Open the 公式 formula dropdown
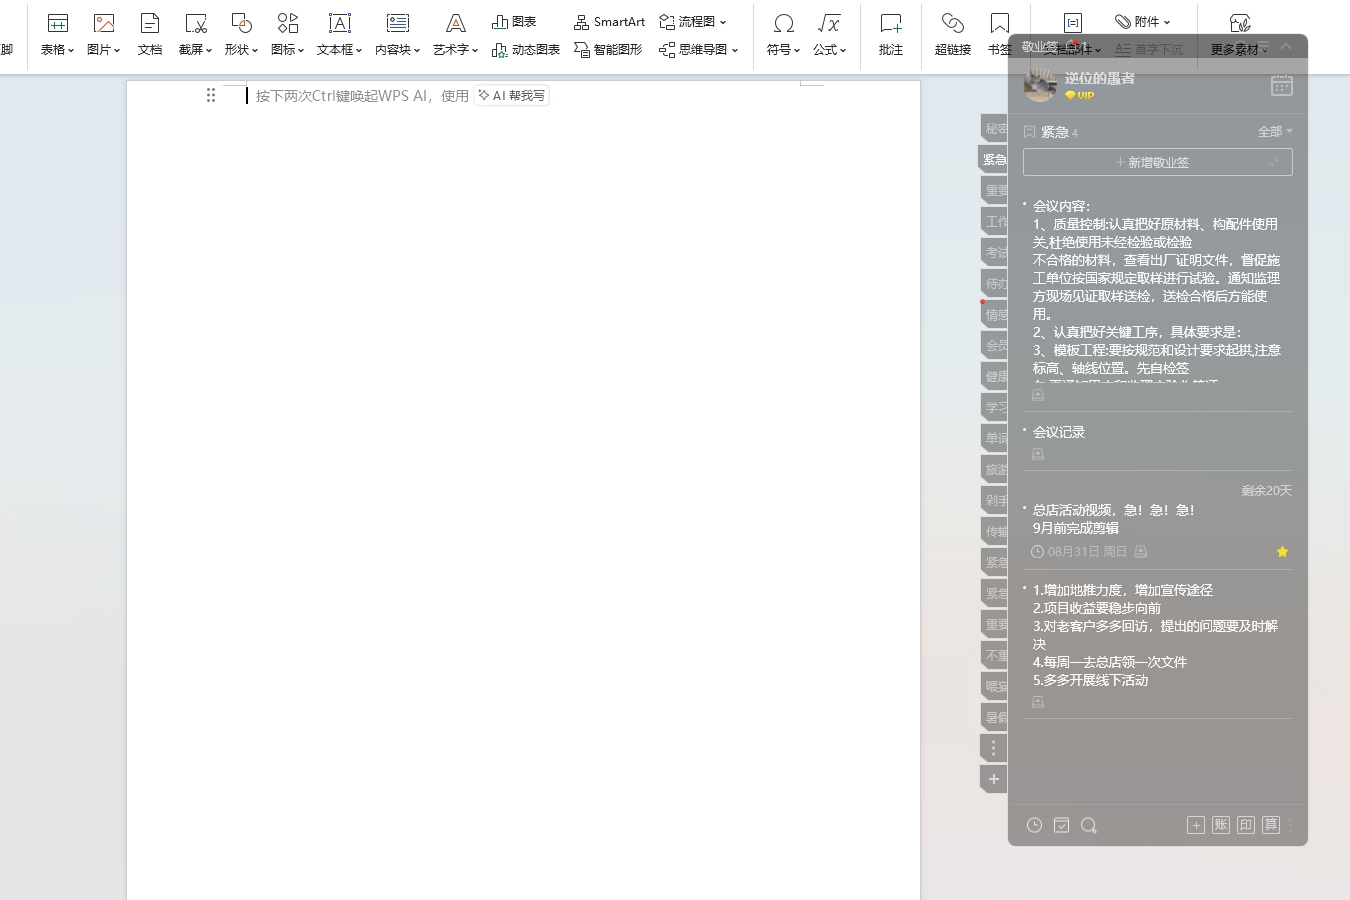 tap(830, 34)
